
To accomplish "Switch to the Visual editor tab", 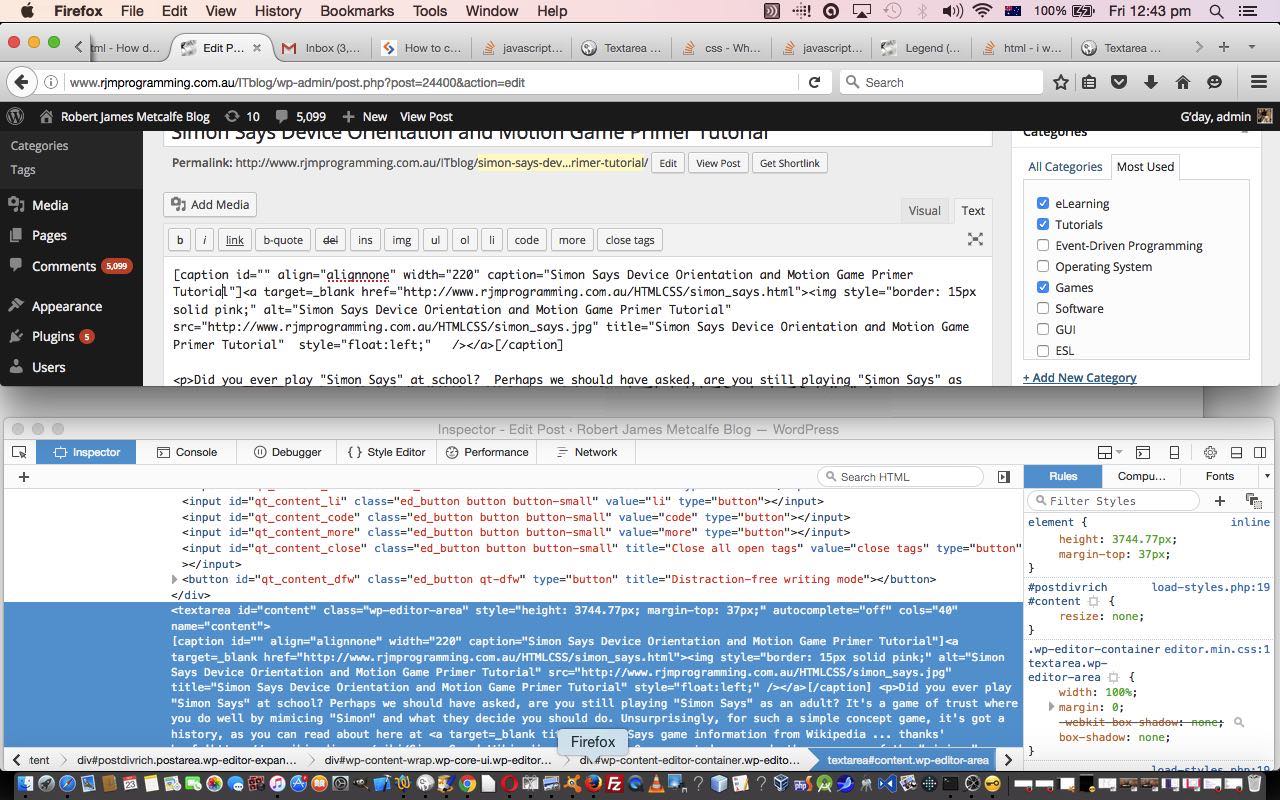I will click(x=923, y=210).
